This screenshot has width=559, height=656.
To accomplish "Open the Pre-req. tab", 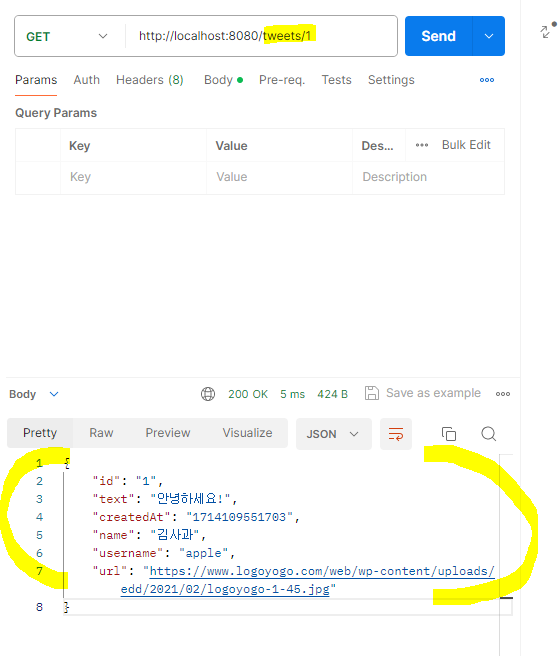I will [282, 80].
